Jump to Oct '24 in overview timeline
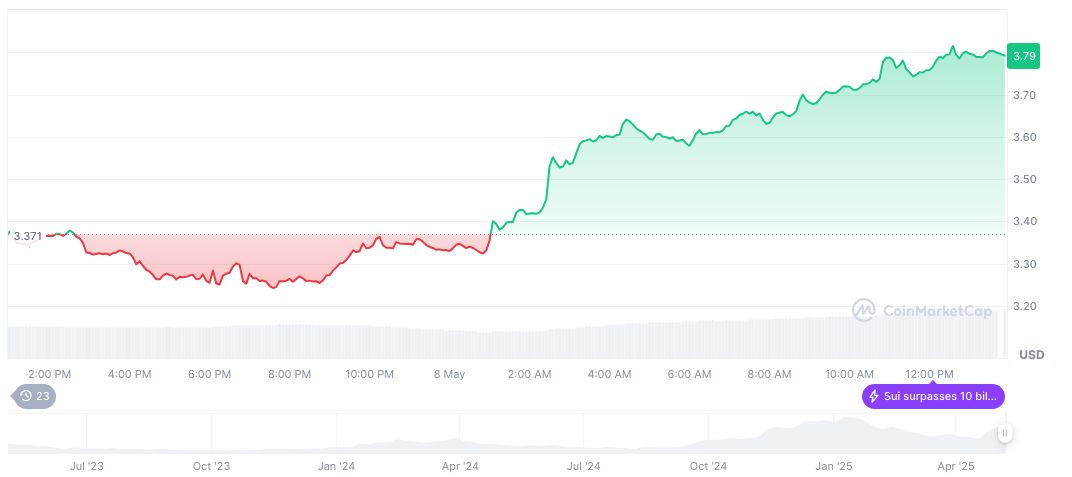Screen dimensions: 1072x477 (x=707, y=466)
